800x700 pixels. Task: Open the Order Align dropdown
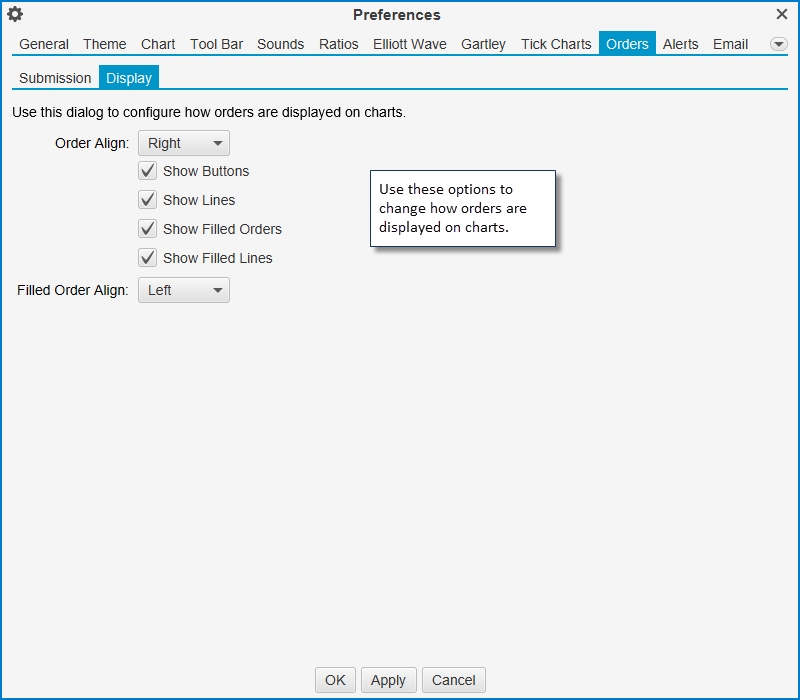coord(184,143)
